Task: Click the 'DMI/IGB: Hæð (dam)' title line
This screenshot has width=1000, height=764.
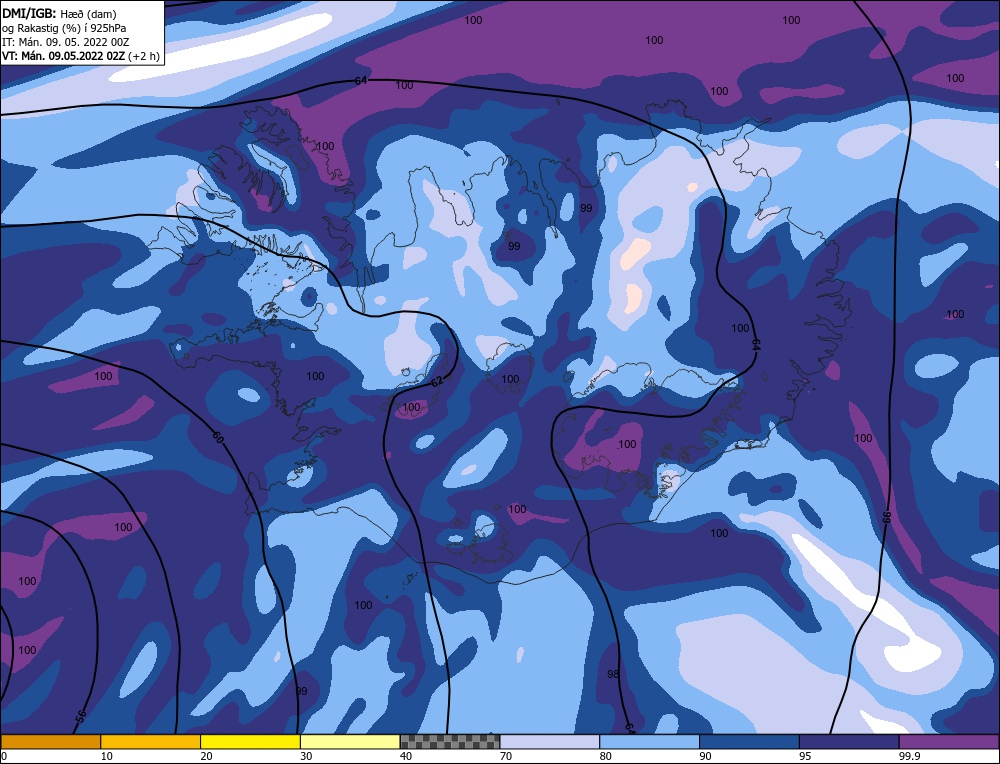Action: pyautogui.click(x=59, y=13)
